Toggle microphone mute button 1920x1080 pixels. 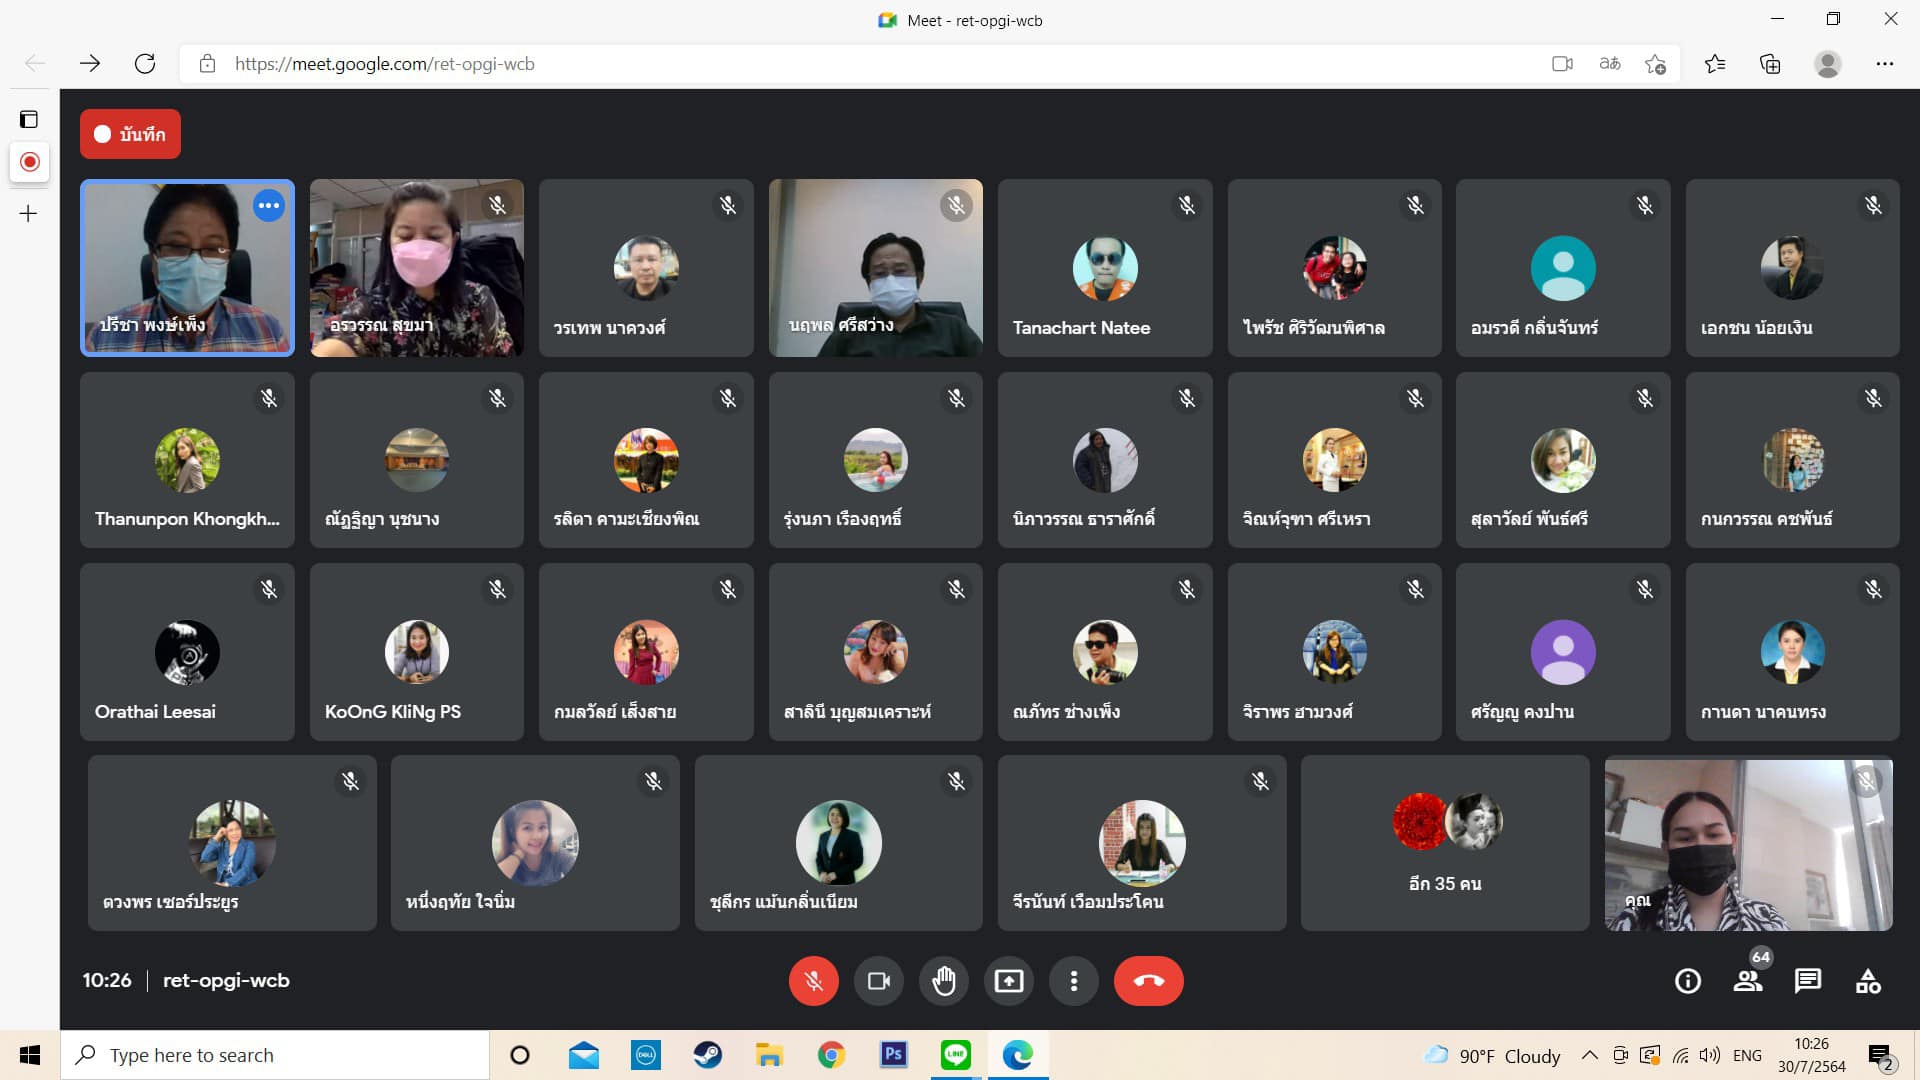813,981
